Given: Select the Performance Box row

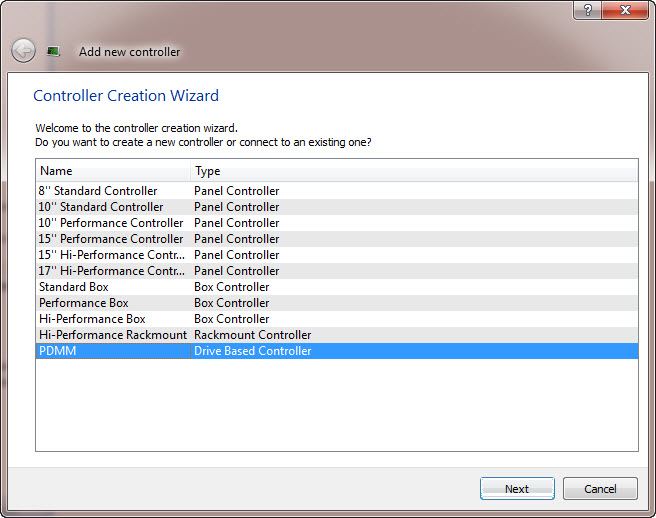Looking at the screenshot, I should tap(337, 303).
